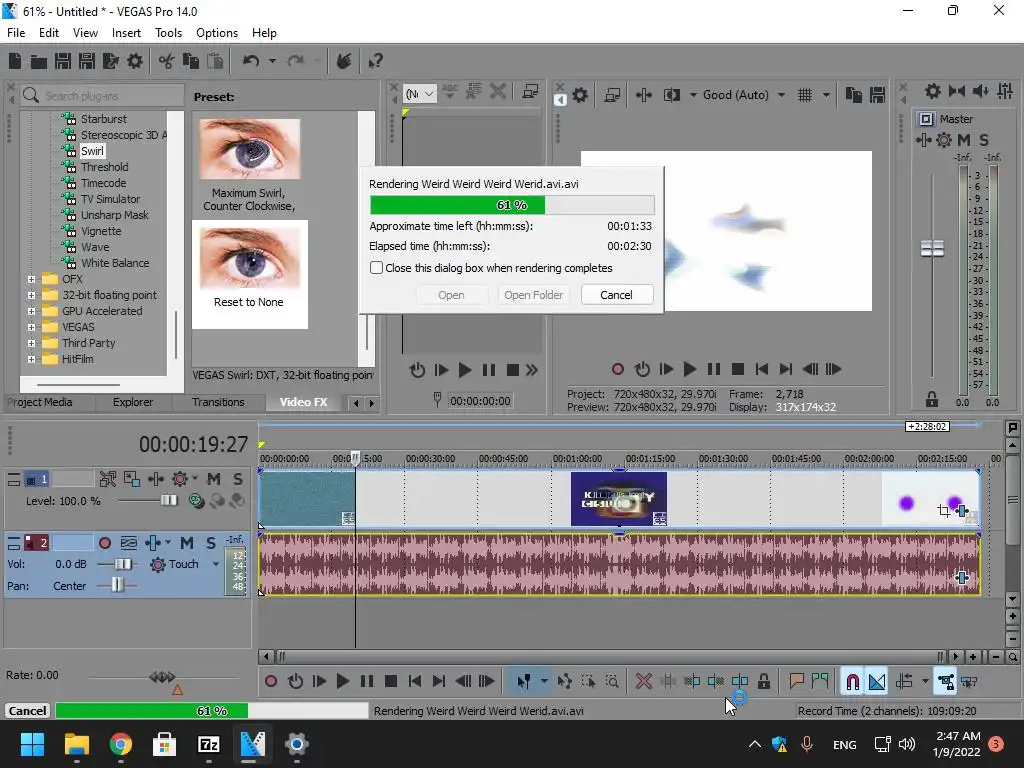The height and width of the screenshot is (768, 1024).
Task: Click the Insert Region icon
Action: [820, 682]
